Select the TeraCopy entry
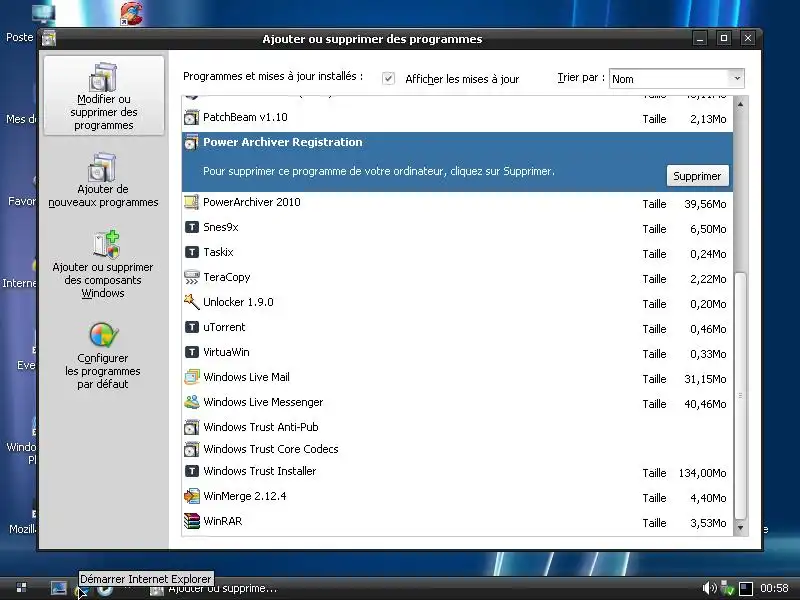The width and height of the screenshot is (800, 600). point(457,278)
